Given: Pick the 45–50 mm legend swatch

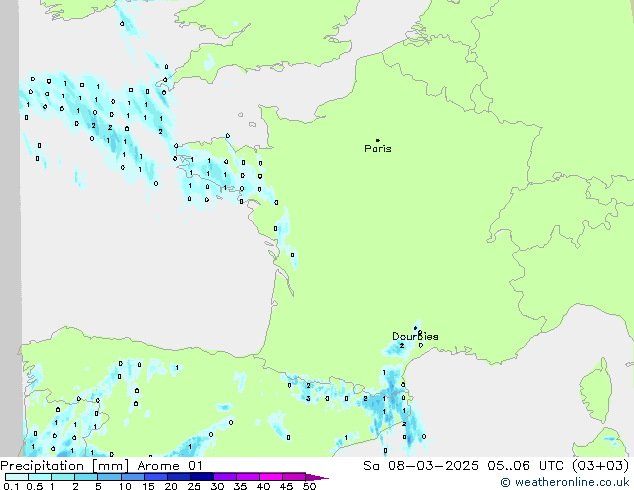Looking at the screenshot, I should pos(294,477).
